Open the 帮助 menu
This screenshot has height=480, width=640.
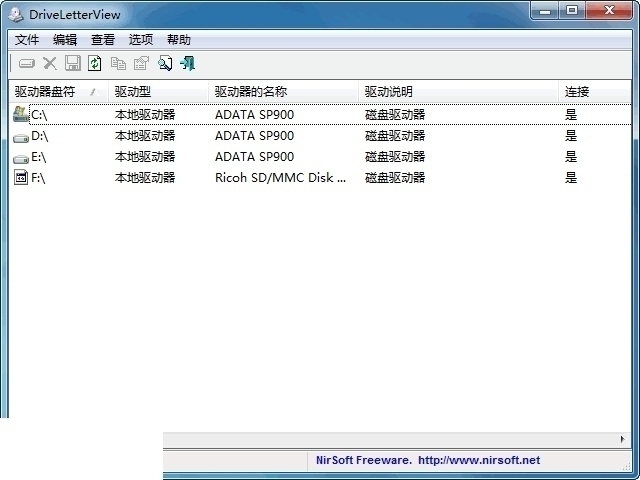tap(179, 40)
